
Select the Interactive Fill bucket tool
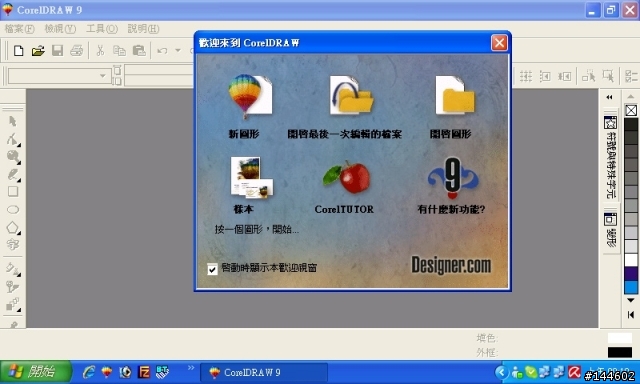pyautogui.click(x=13, y=269)
